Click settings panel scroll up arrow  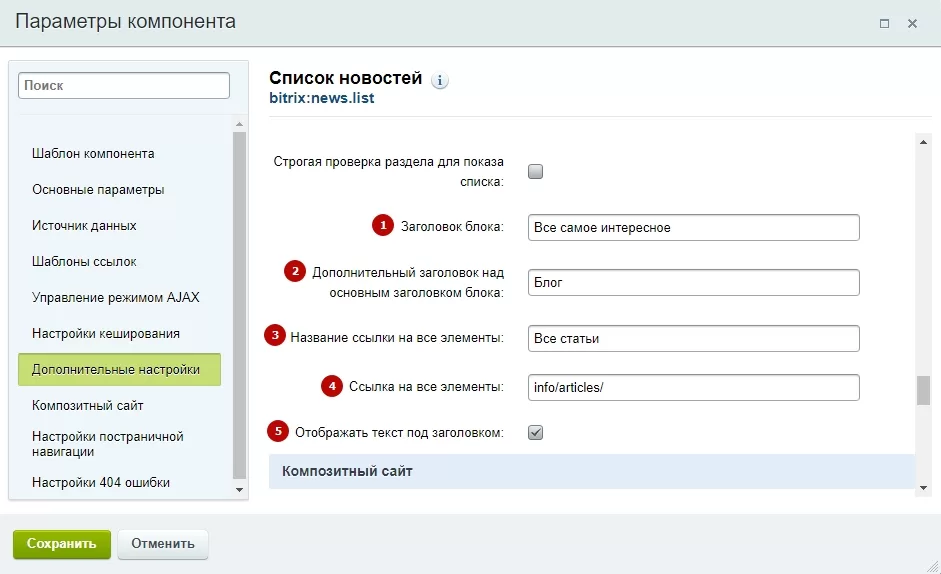pyautogui.click(x=923, y=142)
